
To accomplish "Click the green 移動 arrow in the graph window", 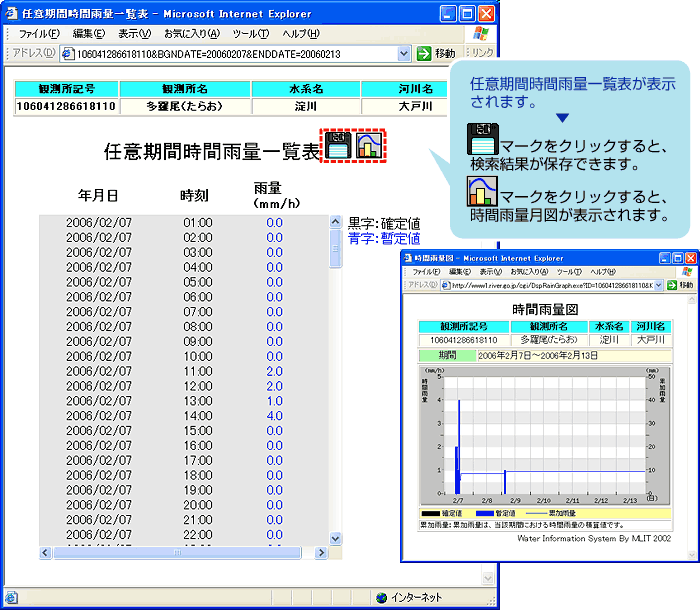I will tap(670, 285).
